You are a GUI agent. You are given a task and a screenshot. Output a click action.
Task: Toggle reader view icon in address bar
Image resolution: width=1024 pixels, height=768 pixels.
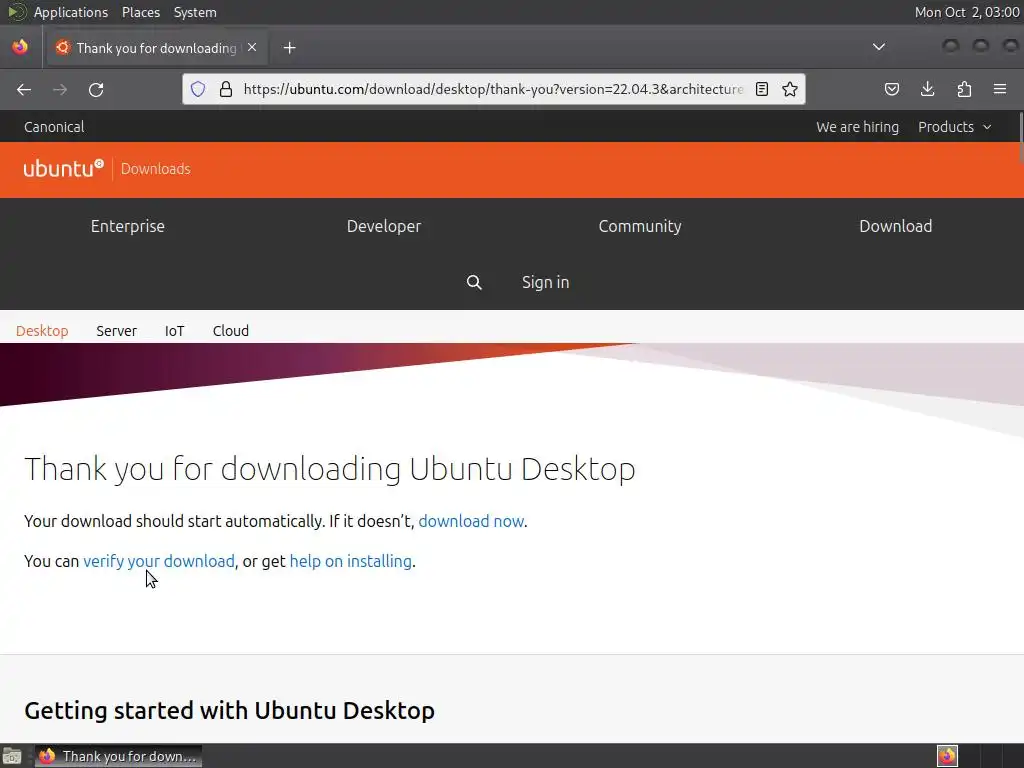761,89
